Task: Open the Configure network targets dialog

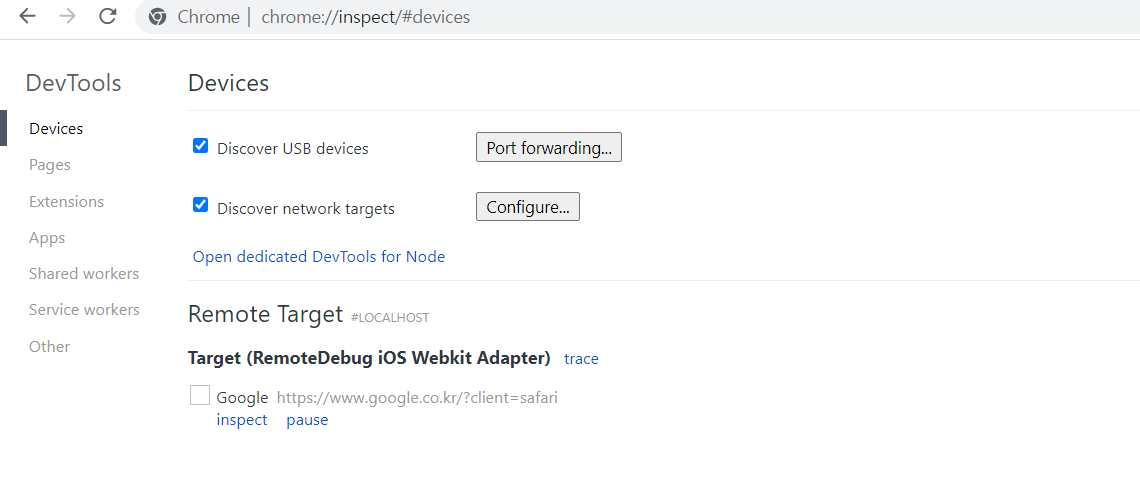Action: click(x=528, y=207)
